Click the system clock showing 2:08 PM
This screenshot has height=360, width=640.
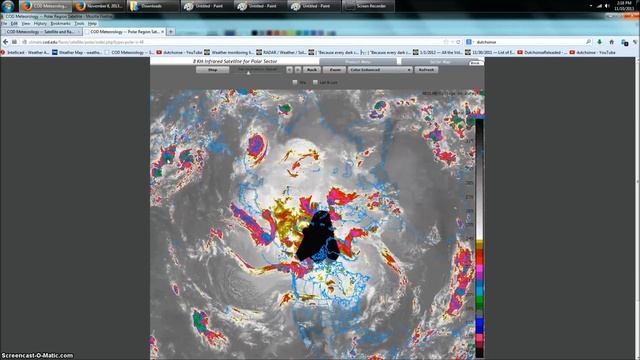click(624, 6)
